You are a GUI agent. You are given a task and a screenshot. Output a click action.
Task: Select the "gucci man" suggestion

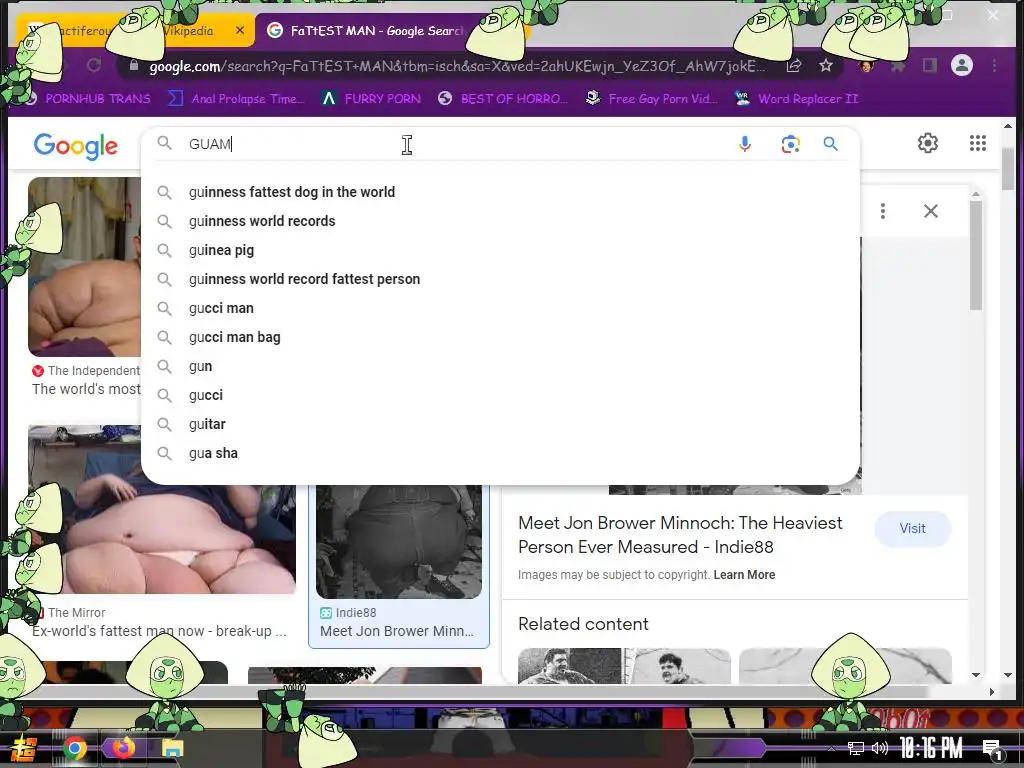pyautogui.click(x=500, y=308)
